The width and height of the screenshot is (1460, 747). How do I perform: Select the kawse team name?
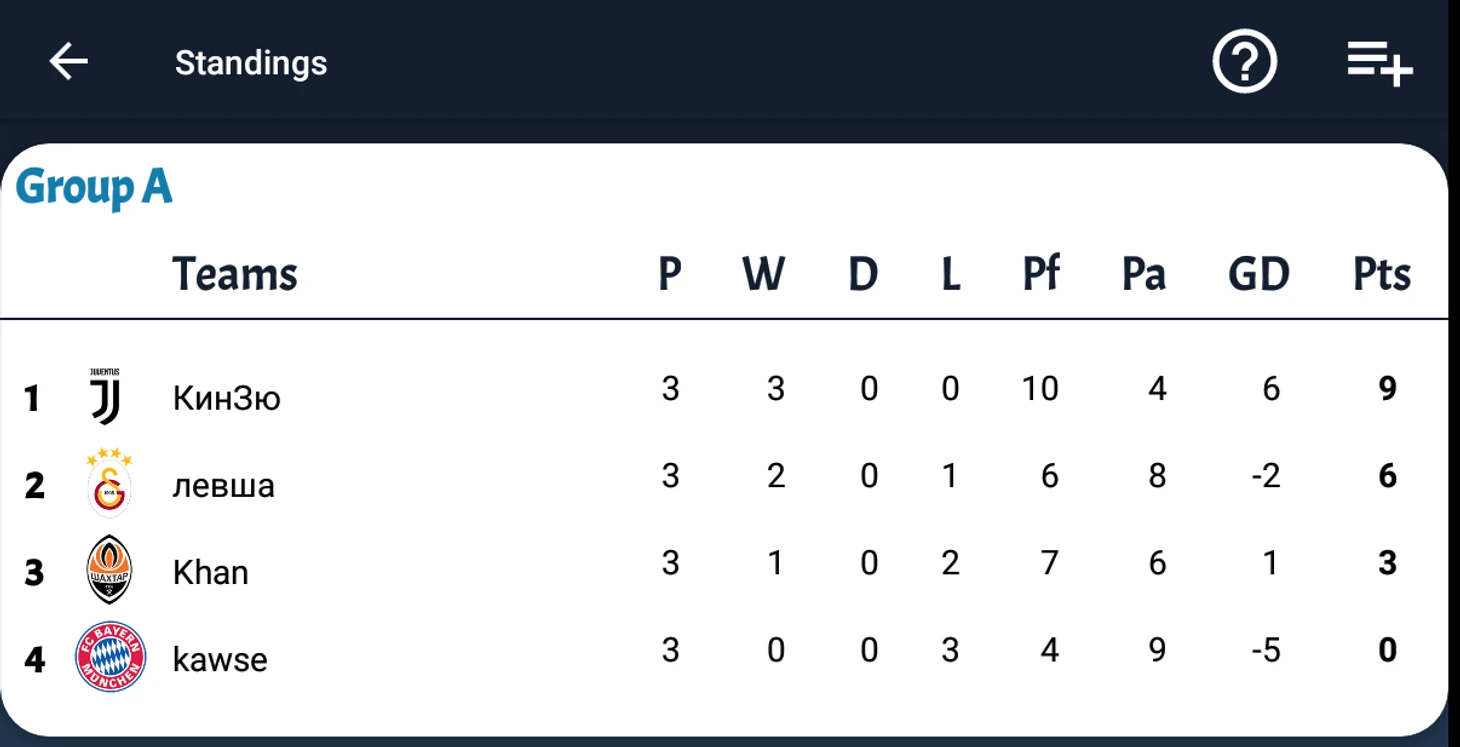click(x=220, y=660)
